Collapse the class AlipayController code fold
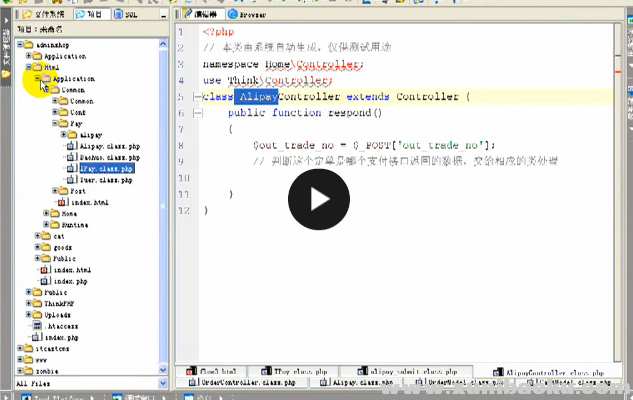Screen dimensions: 633x400 (x=180, y=97)
